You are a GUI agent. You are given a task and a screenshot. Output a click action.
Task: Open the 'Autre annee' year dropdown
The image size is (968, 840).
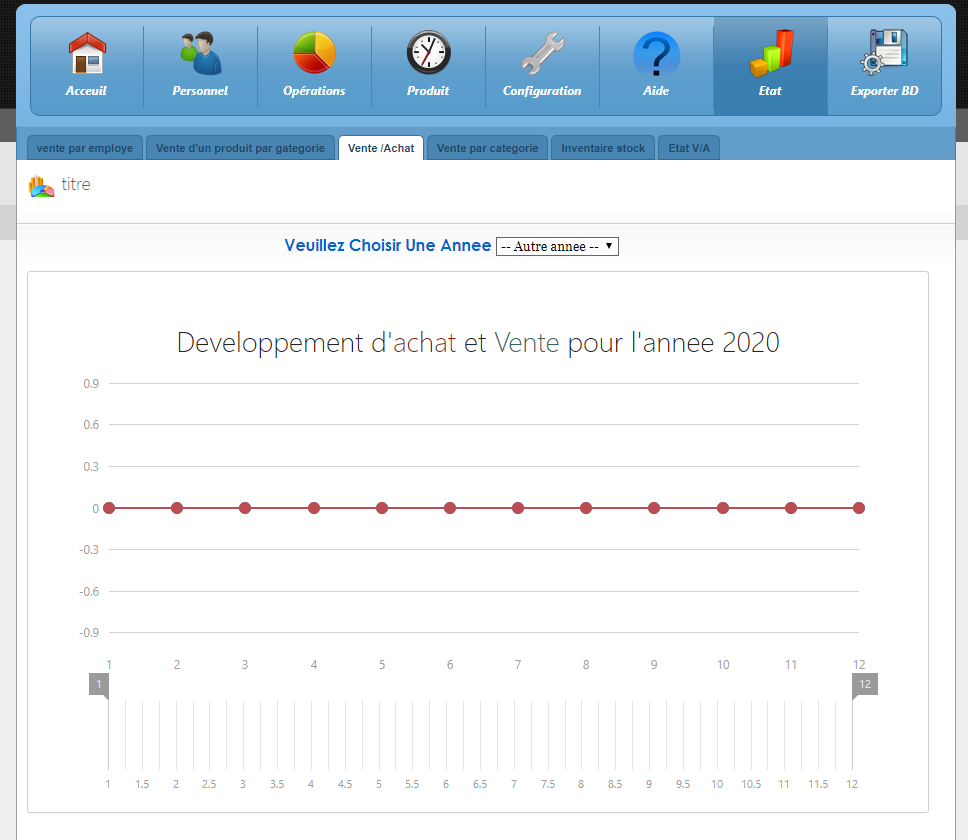click(x=557, y=246)
